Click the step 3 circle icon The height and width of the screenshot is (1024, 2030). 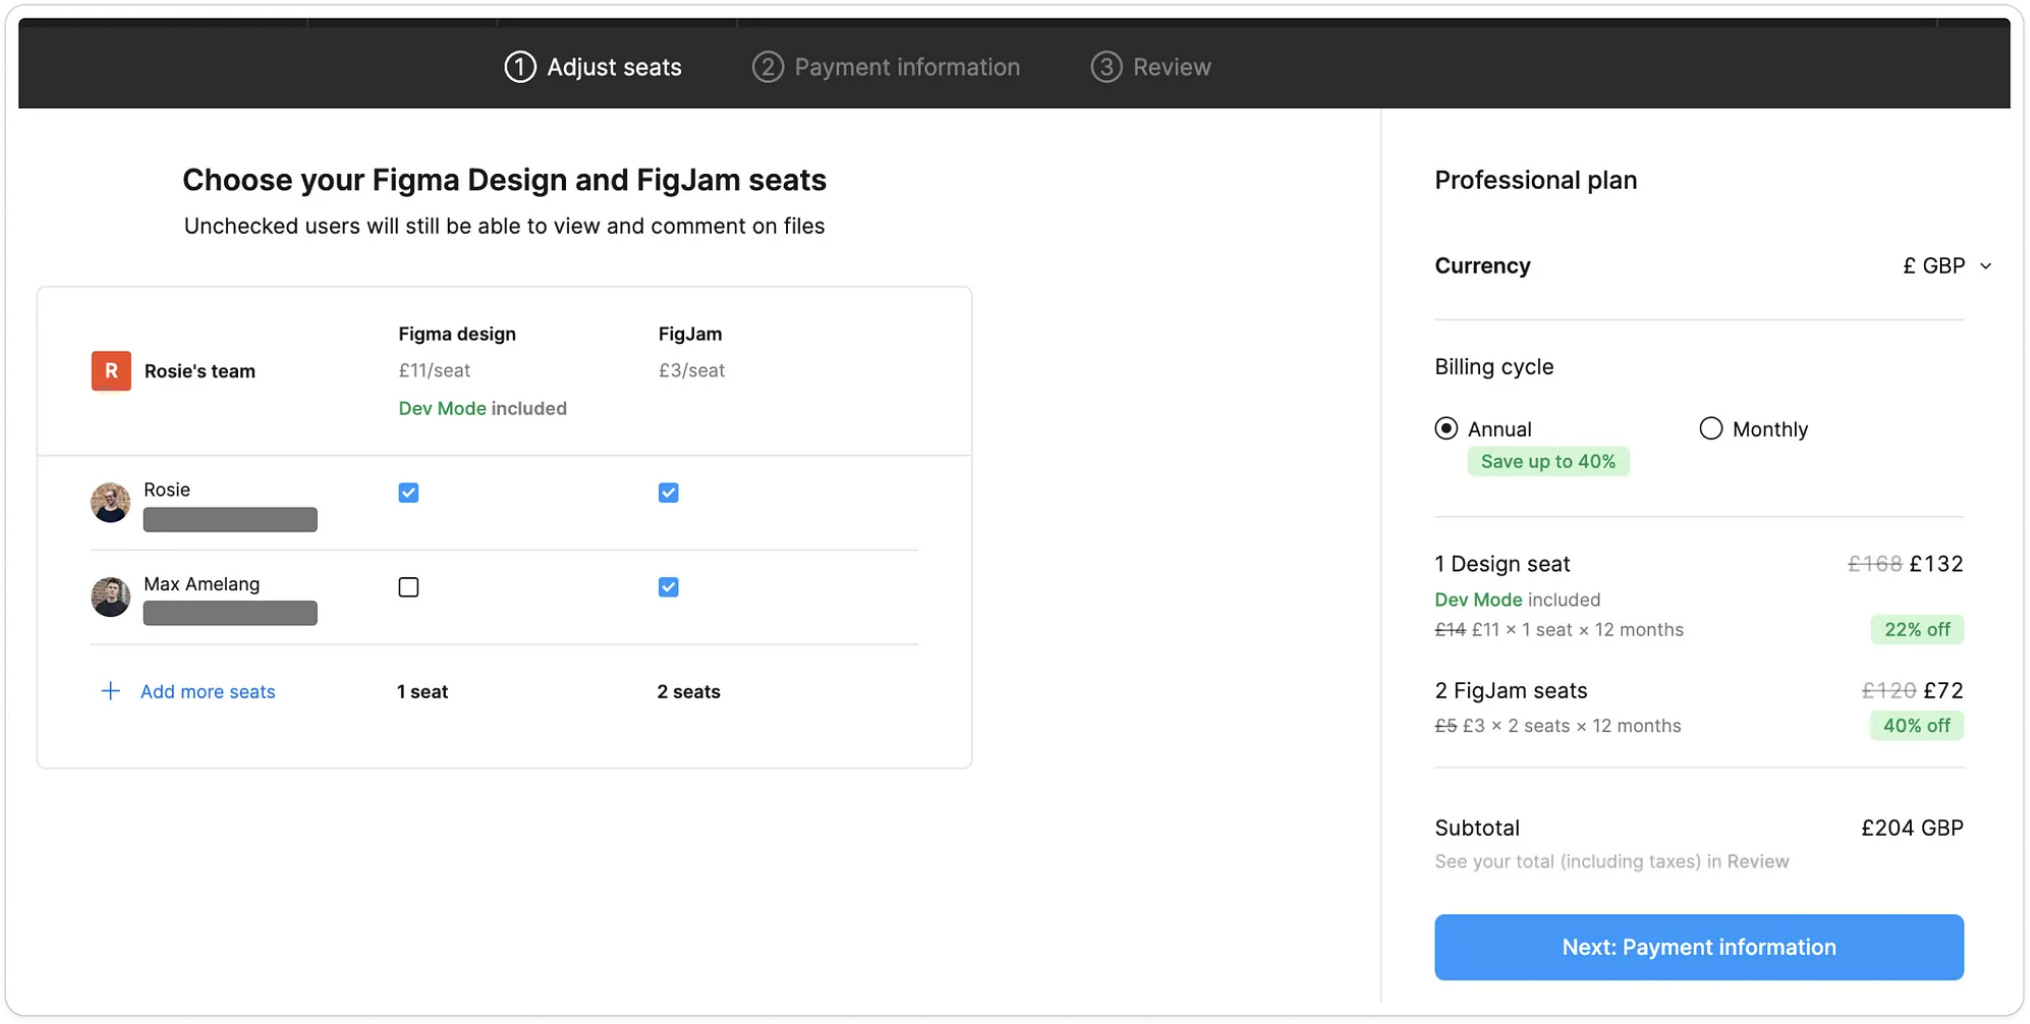click(1105, 67)
